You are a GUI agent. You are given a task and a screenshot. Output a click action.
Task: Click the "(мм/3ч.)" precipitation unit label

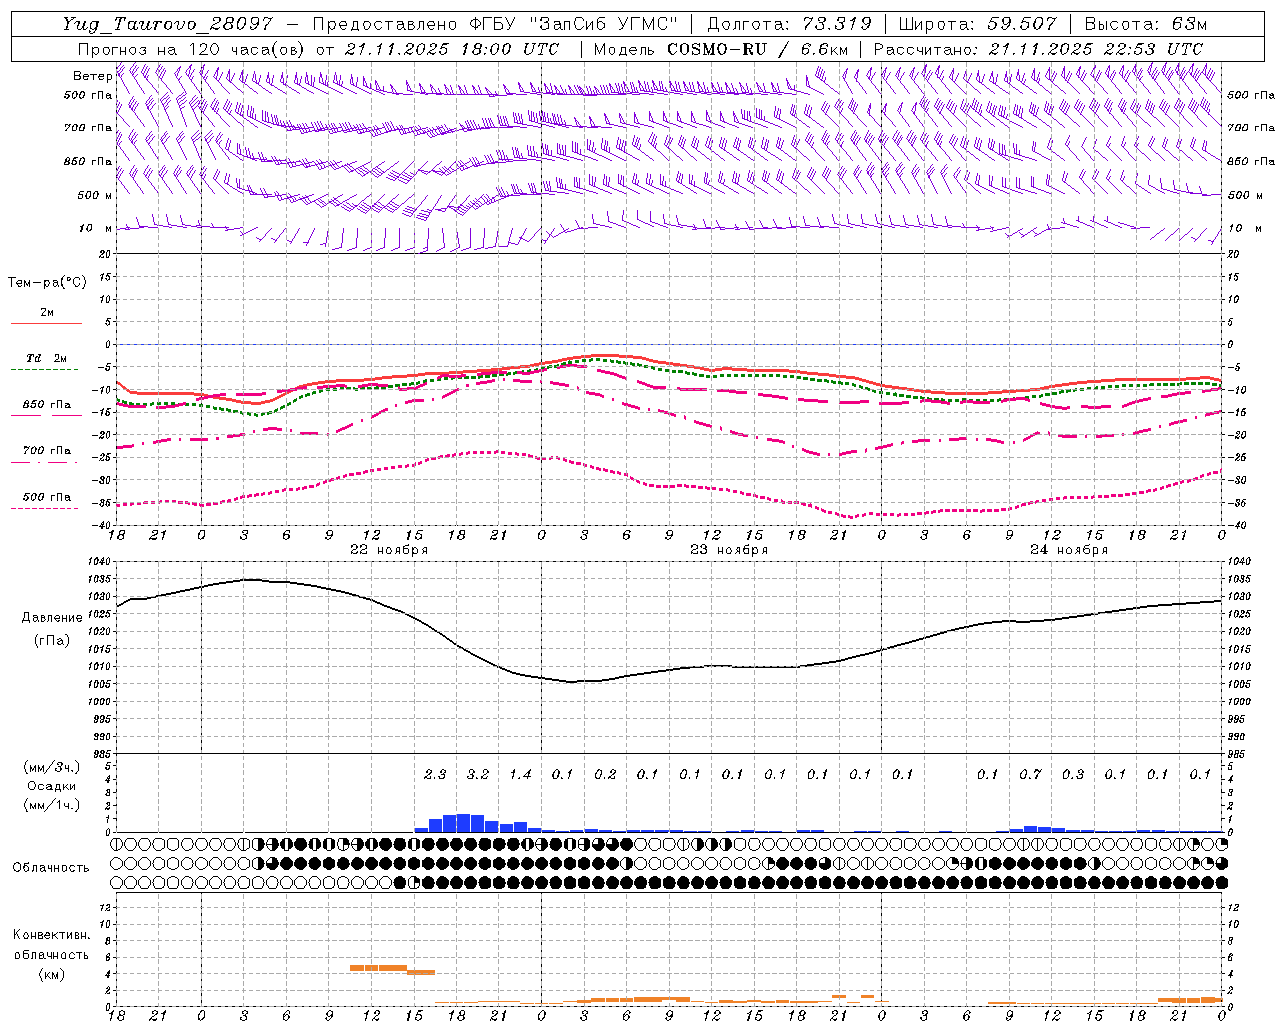pos(52,768)
